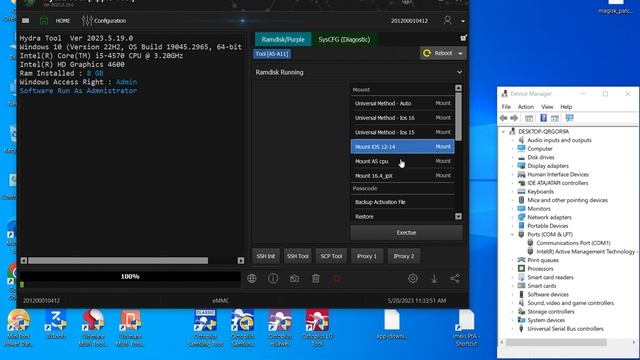The width and height of the screenshot is (640, 360).
Task: Select the Backup Activation File option
Action: [402, 202]
